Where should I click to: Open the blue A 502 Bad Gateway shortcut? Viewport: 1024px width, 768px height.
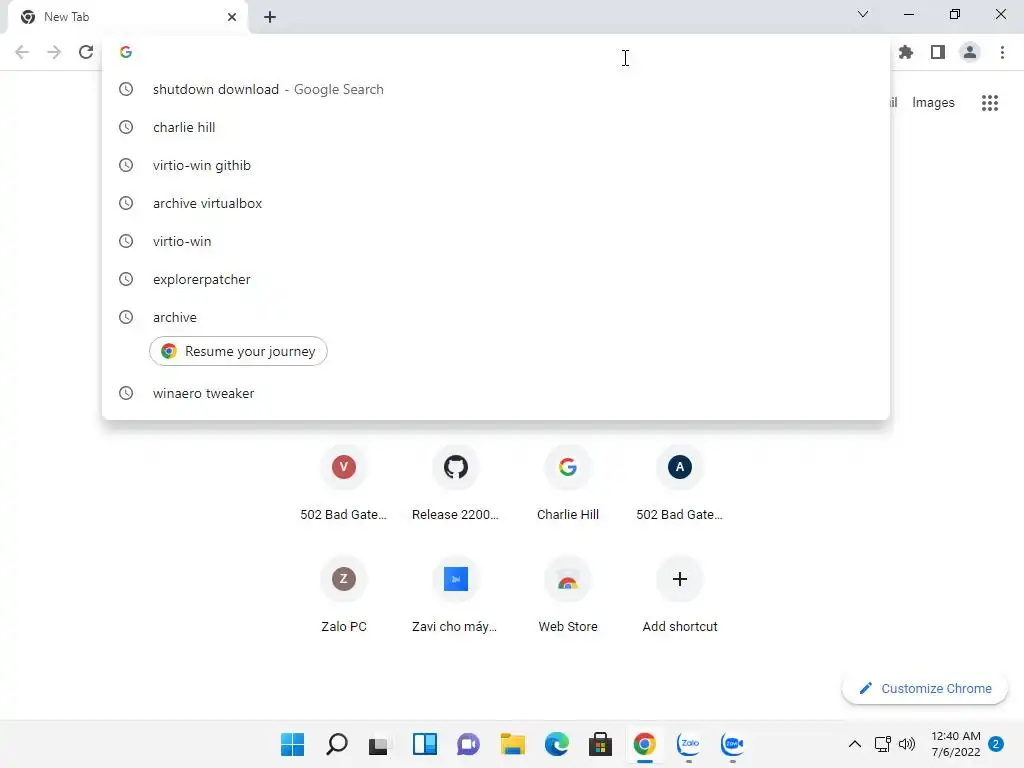coord(680,484)
